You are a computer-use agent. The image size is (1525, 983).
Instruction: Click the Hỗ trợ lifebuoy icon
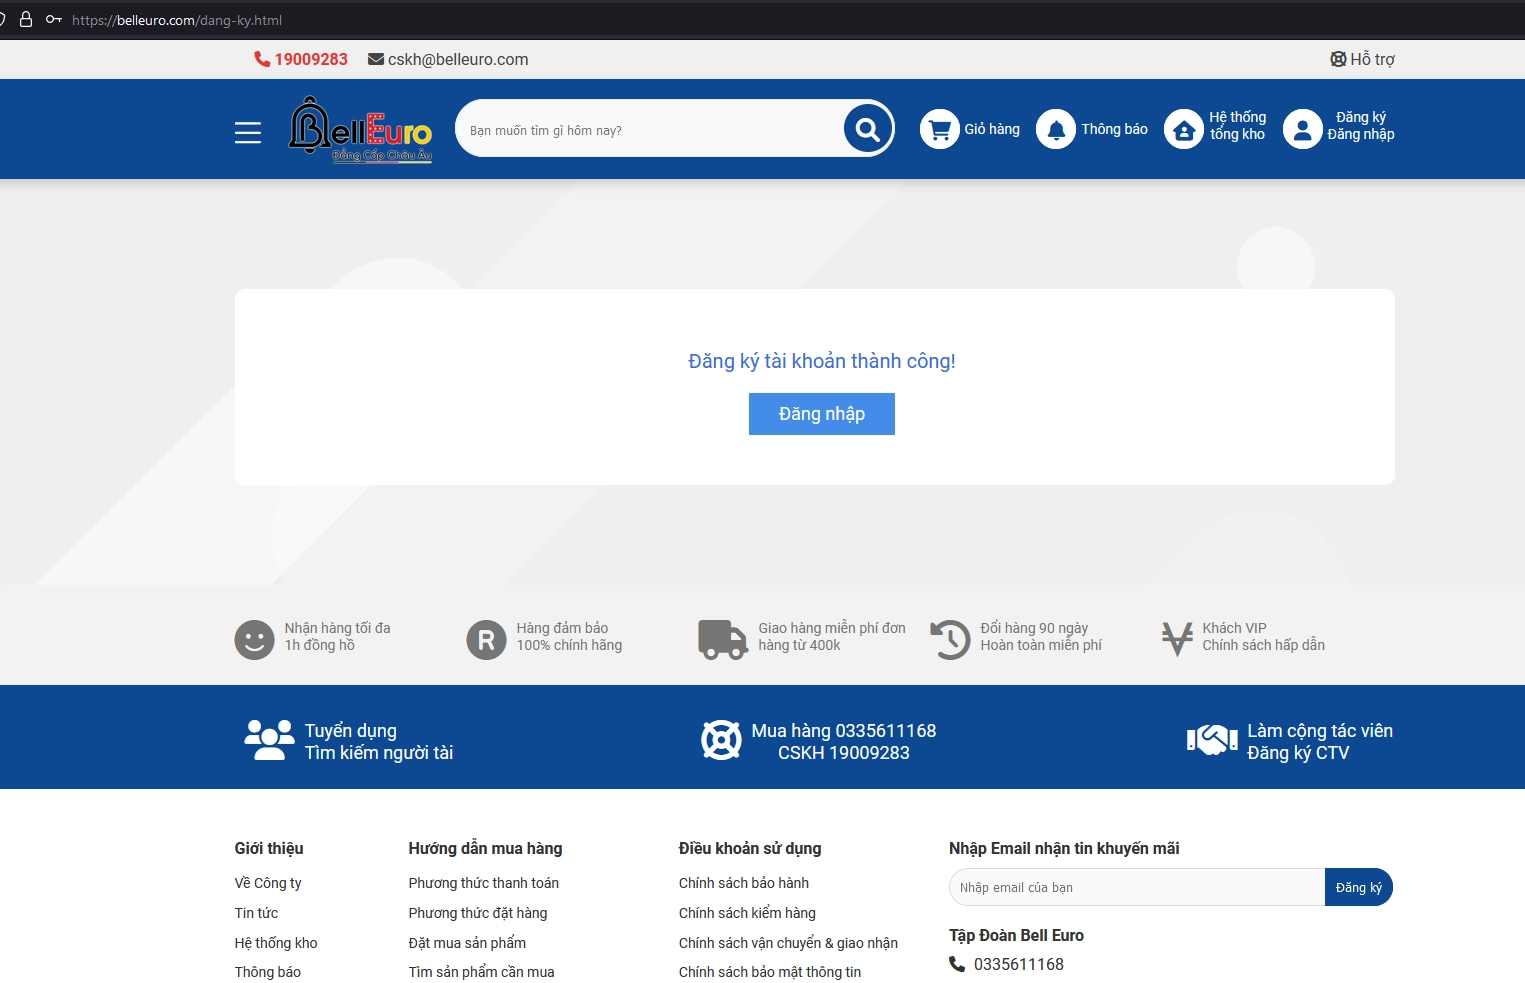(1338, 59)
